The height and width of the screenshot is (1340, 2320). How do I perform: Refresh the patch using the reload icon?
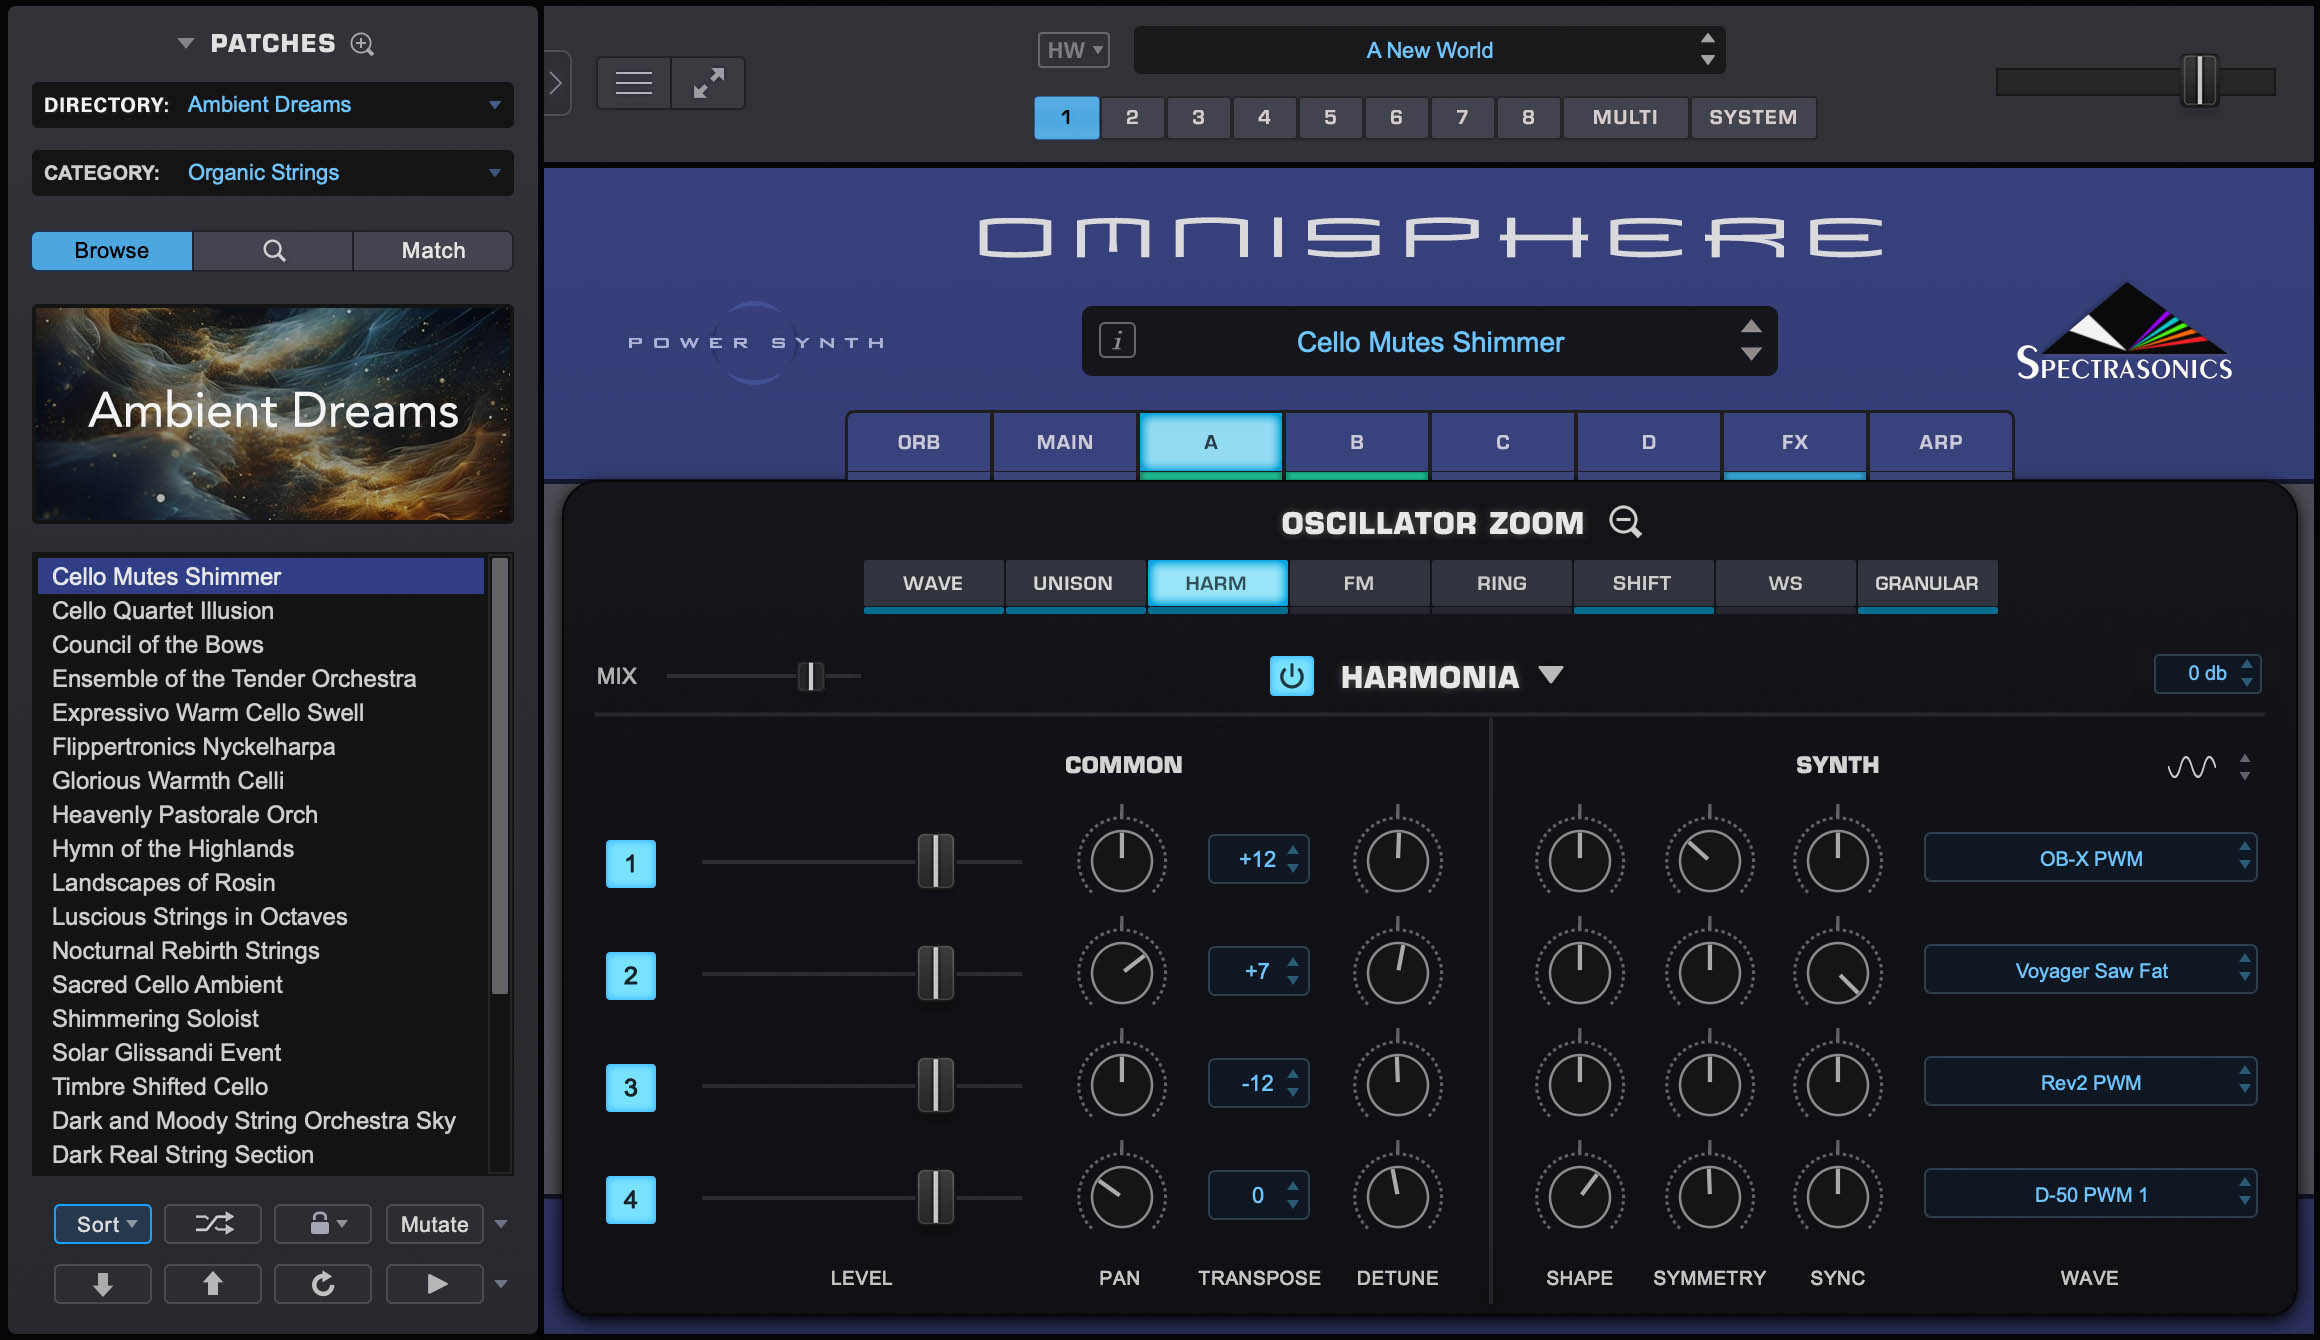tap(322, 1283)
